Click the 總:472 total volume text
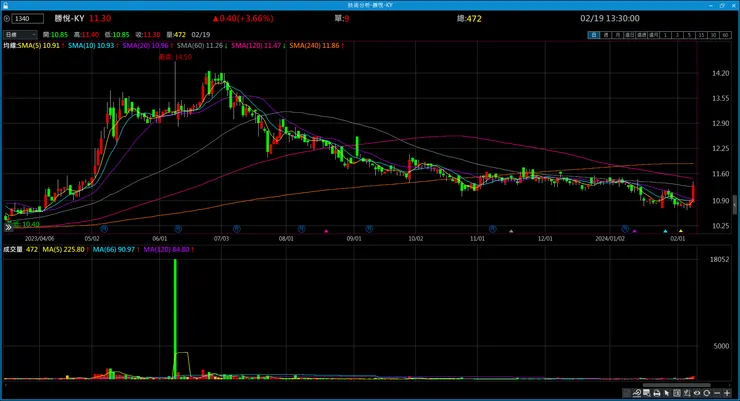This screenshot has width=740, height=401. tap(469, 19)
